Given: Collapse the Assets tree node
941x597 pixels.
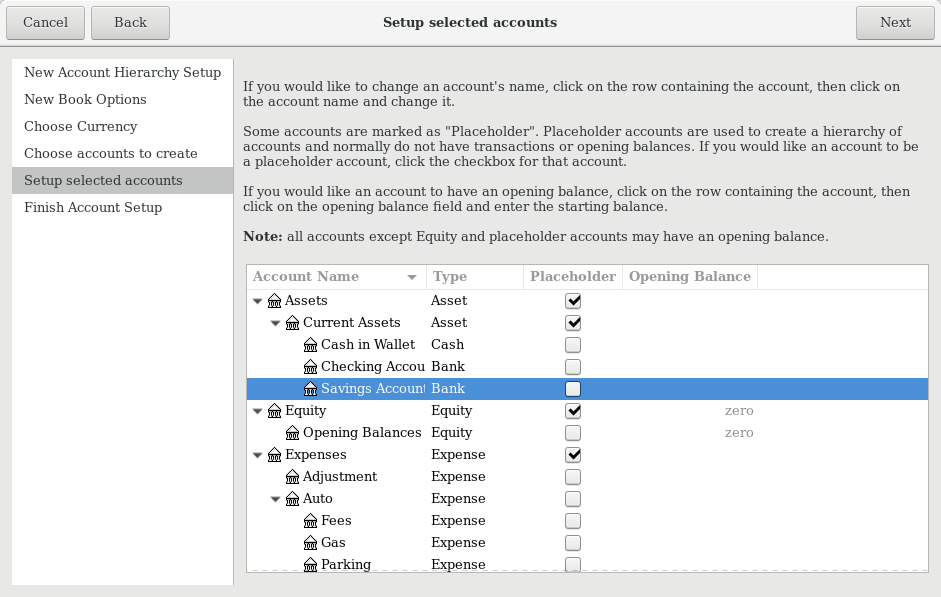Looking at the screenshot, I should (258, 301).
